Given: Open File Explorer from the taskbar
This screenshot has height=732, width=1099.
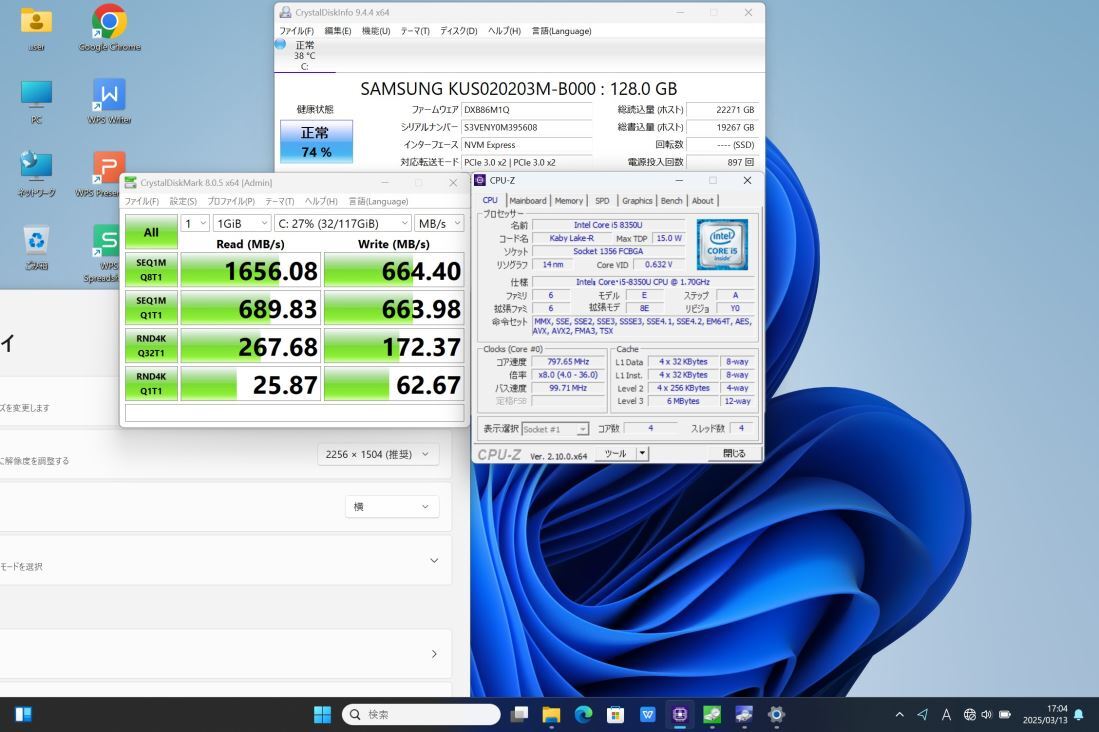Looking at the screenshot, I should click(x=552, y=714).
